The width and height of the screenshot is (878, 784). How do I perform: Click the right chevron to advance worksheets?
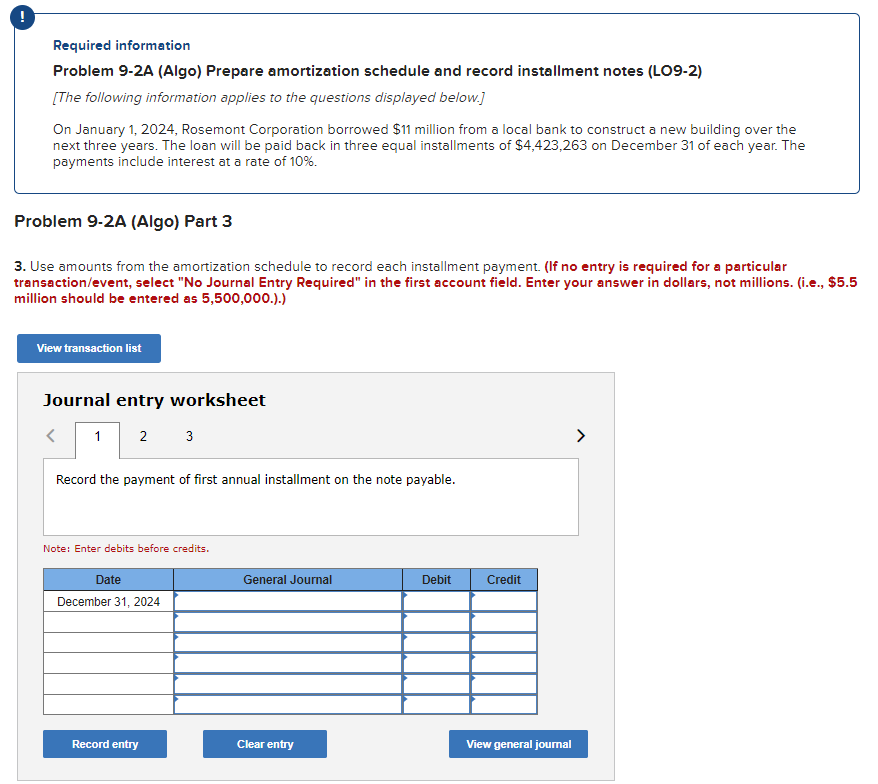(x=581, y=435)
